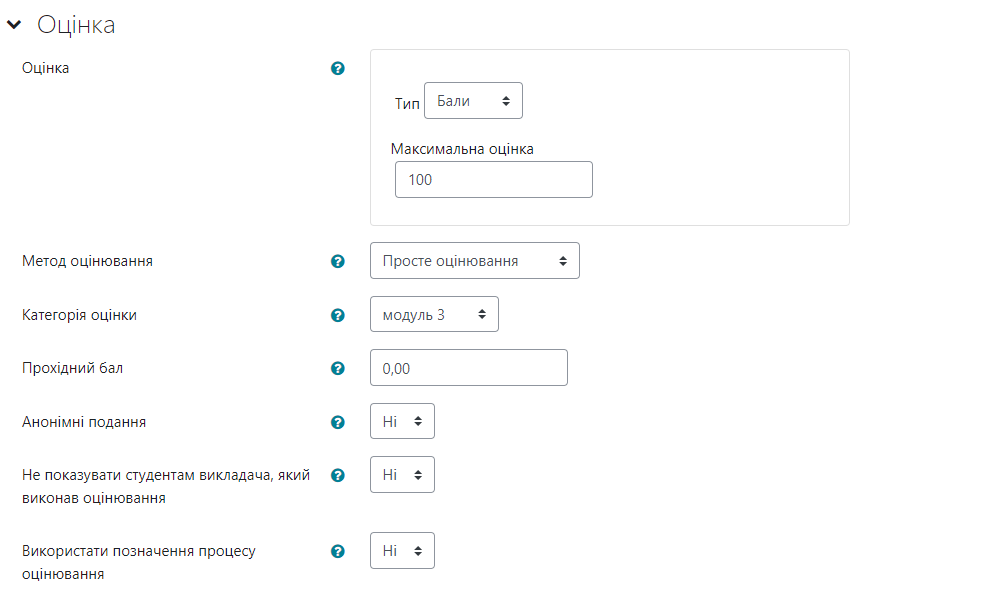
Task: Click the Оцінка section heading
Action: tap(76, 25)
